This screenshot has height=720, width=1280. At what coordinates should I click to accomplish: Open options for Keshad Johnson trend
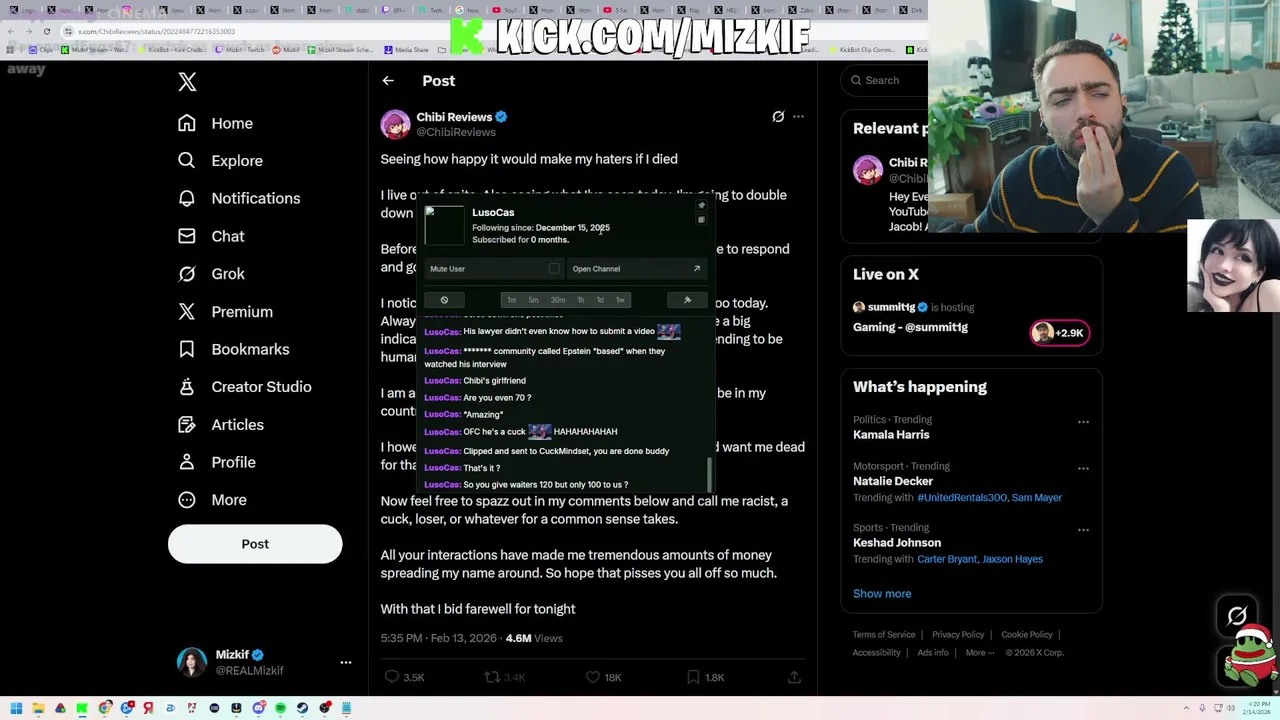click(x=1083, y=530)
